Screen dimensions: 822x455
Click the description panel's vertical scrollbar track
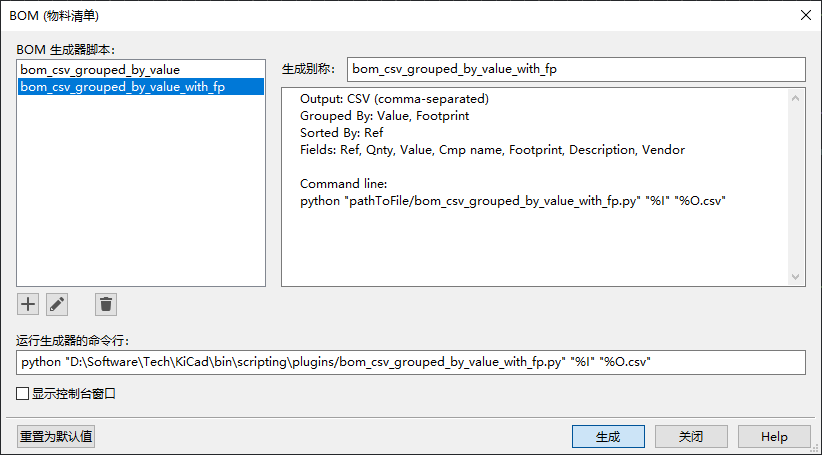click(795, 187)
